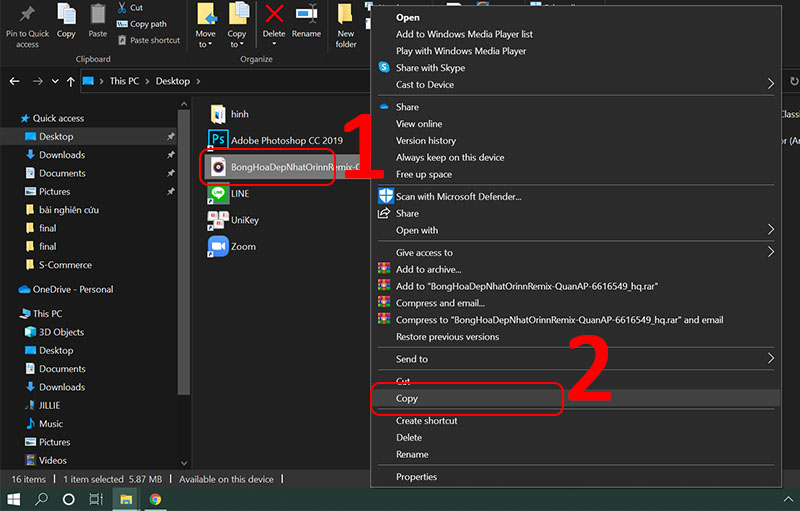
Task: Expand the Move to dropdown
Action: (x=206, y=45)
